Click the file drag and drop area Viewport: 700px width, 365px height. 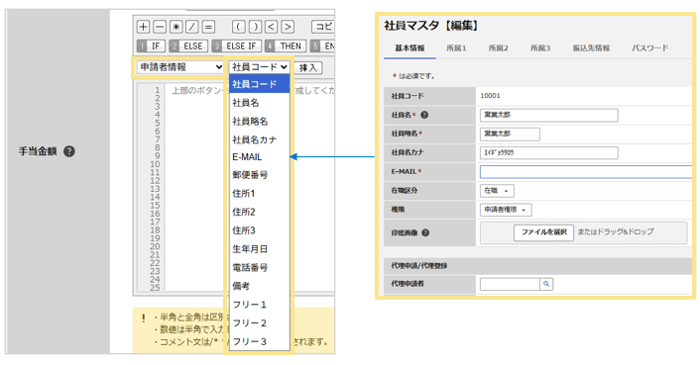pos(584,232)
